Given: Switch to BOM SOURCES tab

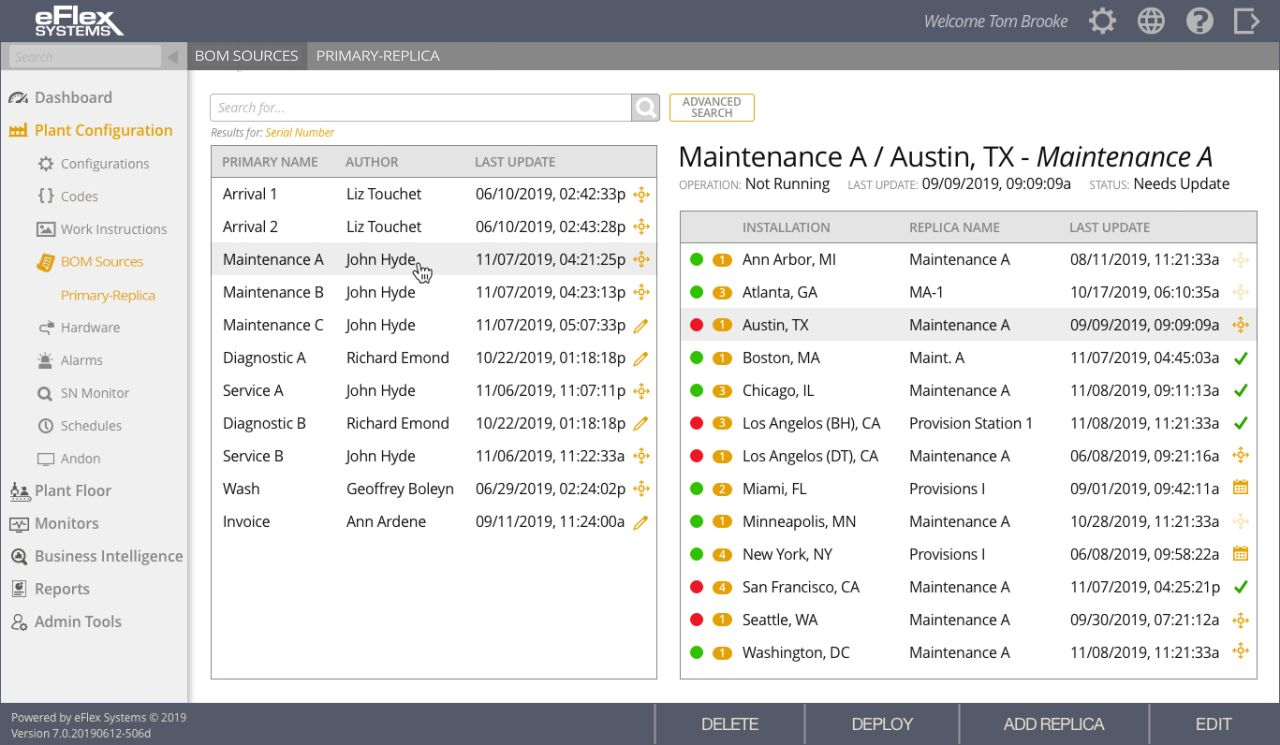Looking at the screenshot, I should click(x=246, y=56).
